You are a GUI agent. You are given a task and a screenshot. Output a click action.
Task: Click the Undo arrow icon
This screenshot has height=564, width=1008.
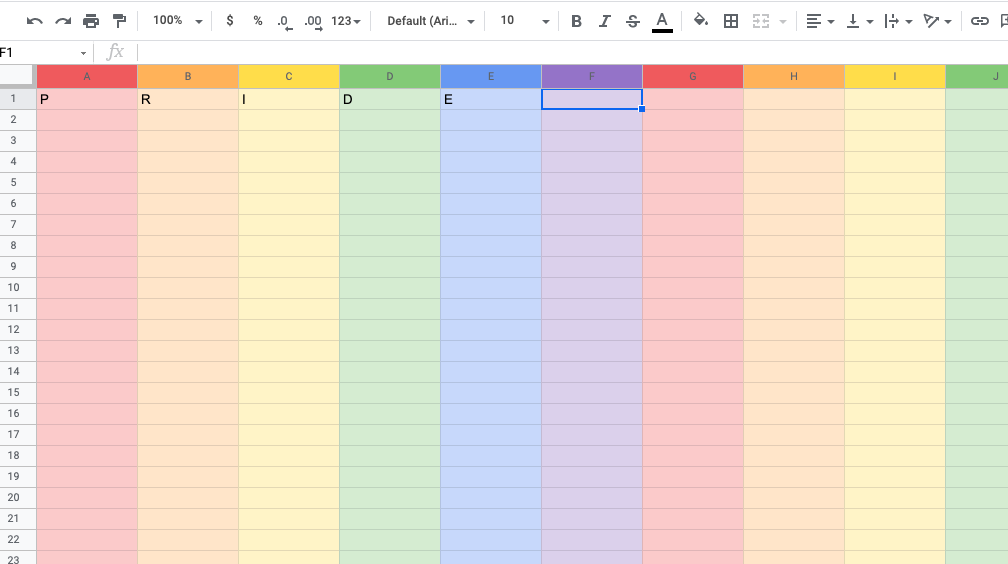(34, 21)
